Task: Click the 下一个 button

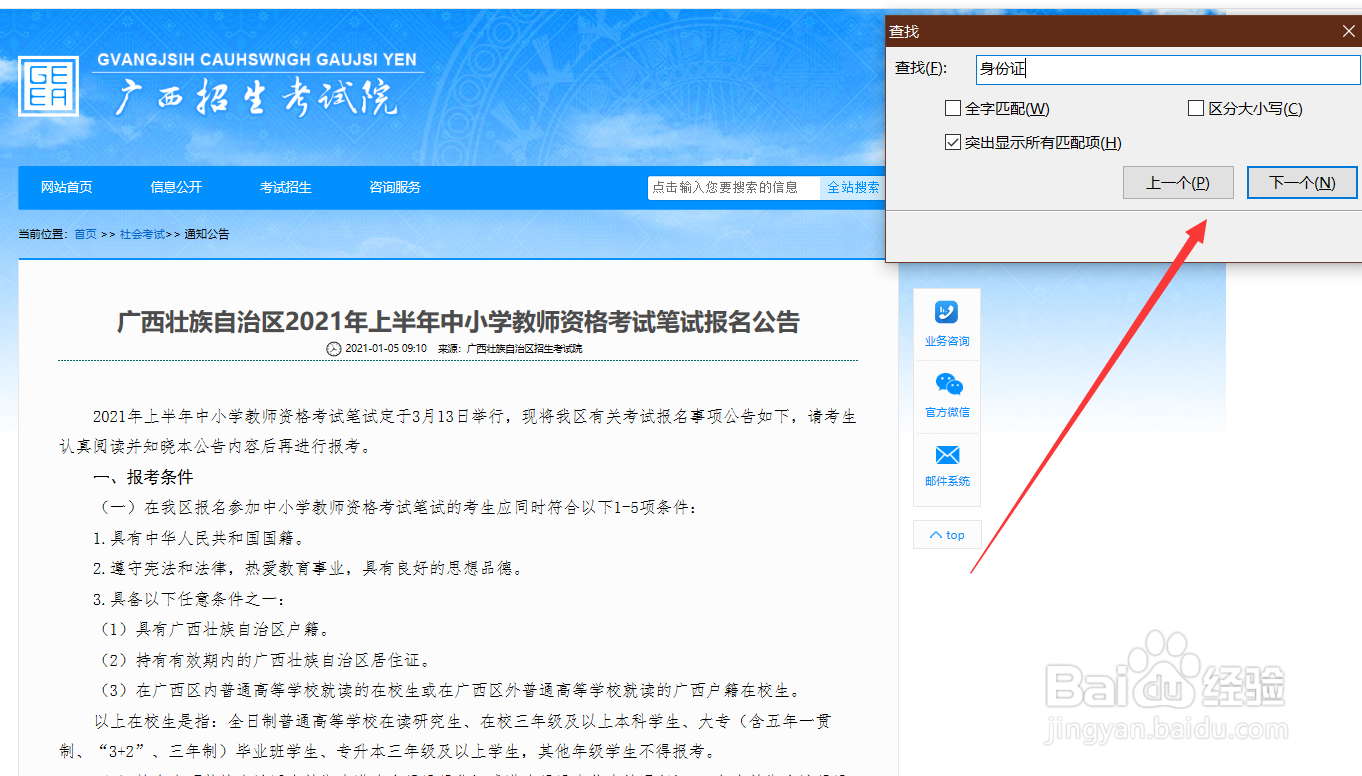Action: pos(1302,183)
